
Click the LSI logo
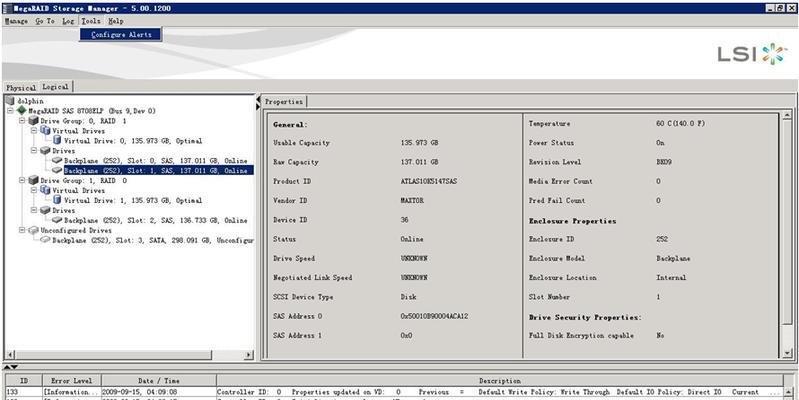(x=753, y=54)
